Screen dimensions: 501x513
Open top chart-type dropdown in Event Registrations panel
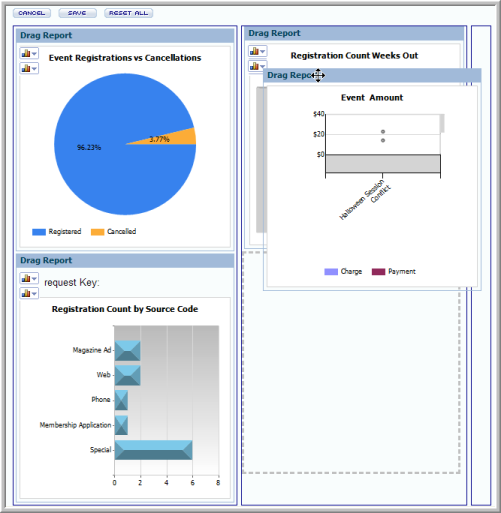tap(29, 53)
